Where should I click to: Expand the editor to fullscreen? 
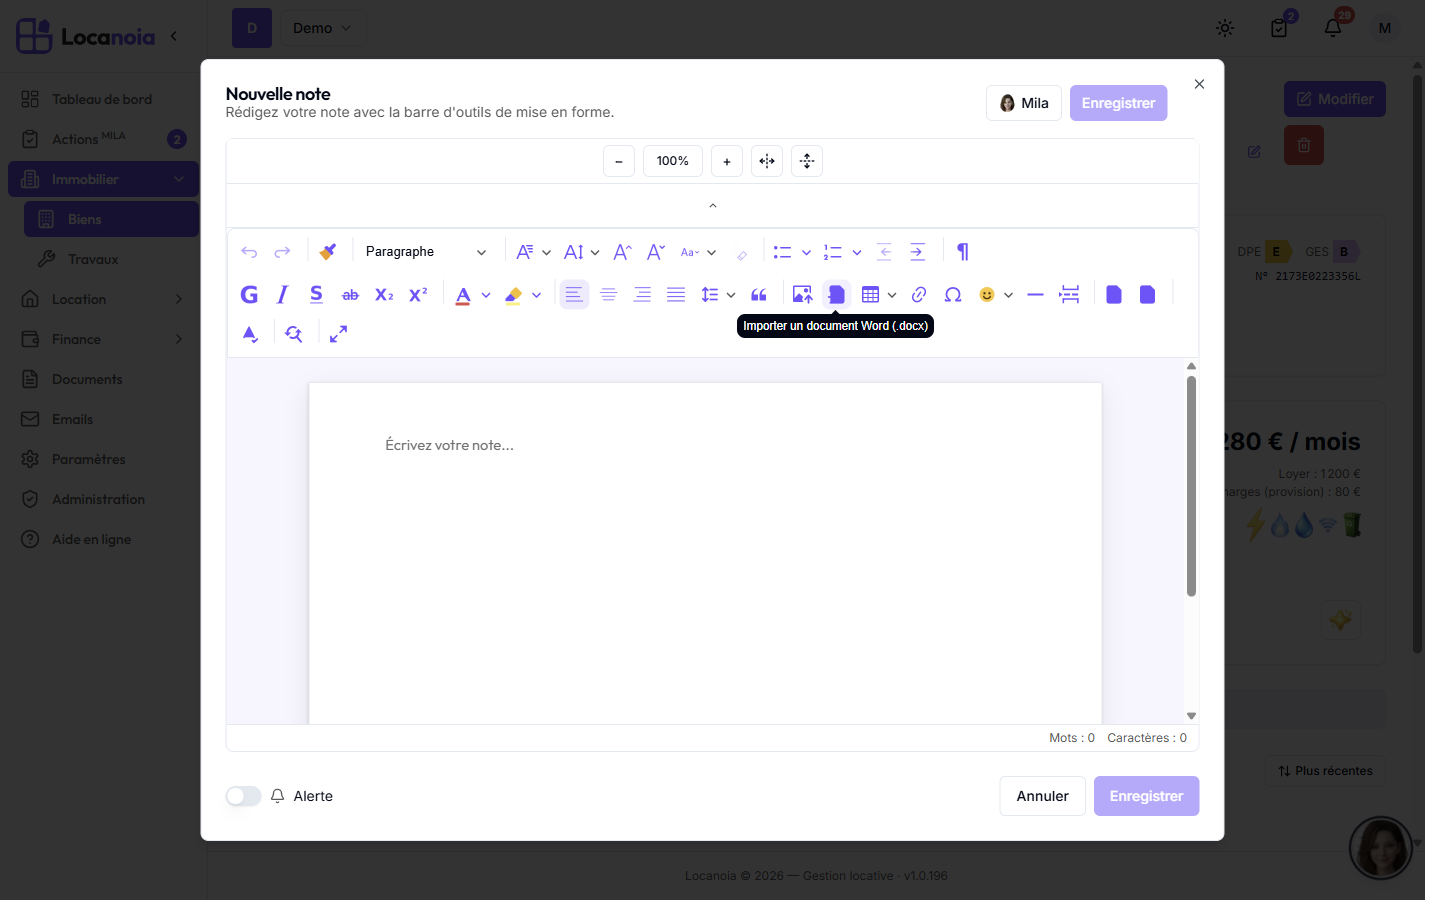pyautogui.click(x=339, y=334)
